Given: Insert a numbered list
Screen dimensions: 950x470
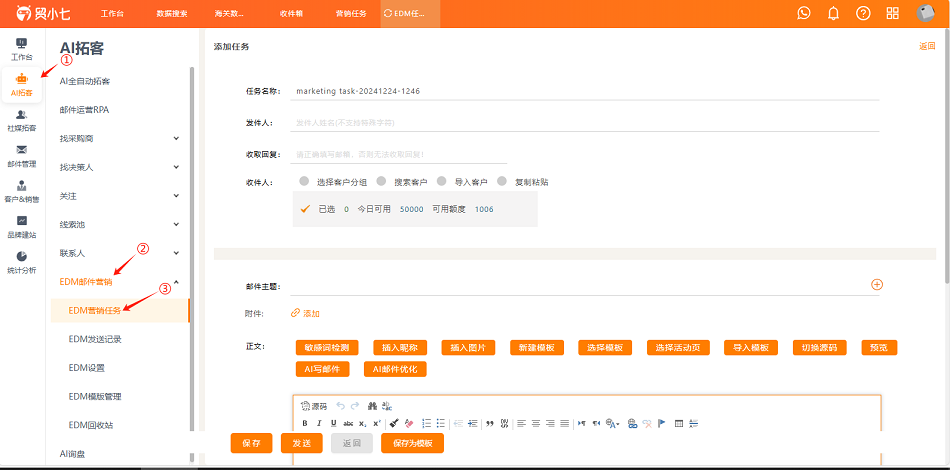Looking at the screenshot, I should 427,423.
